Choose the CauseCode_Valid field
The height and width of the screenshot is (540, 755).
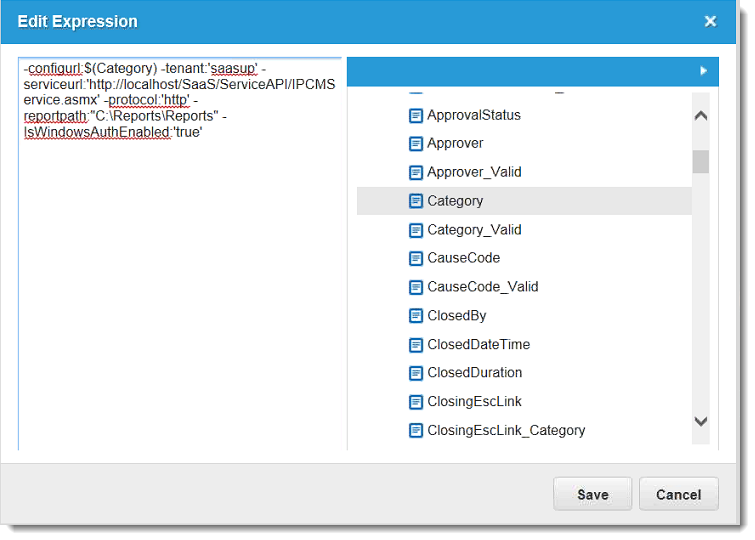[482, 287]
